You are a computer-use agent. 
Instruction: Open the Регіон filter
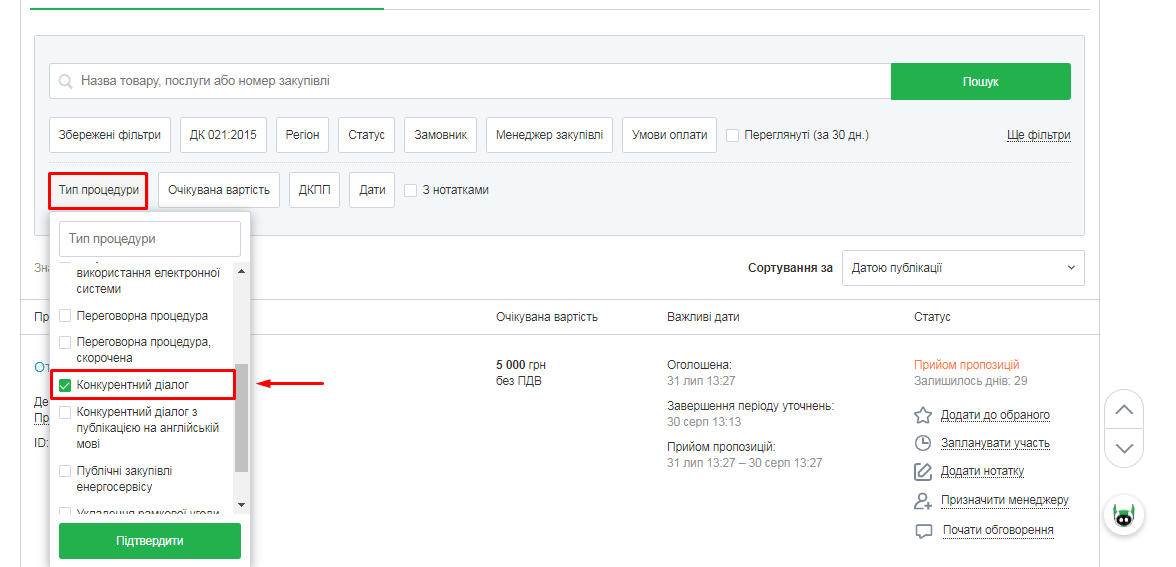pyautogui.click(x=302, y=135)
